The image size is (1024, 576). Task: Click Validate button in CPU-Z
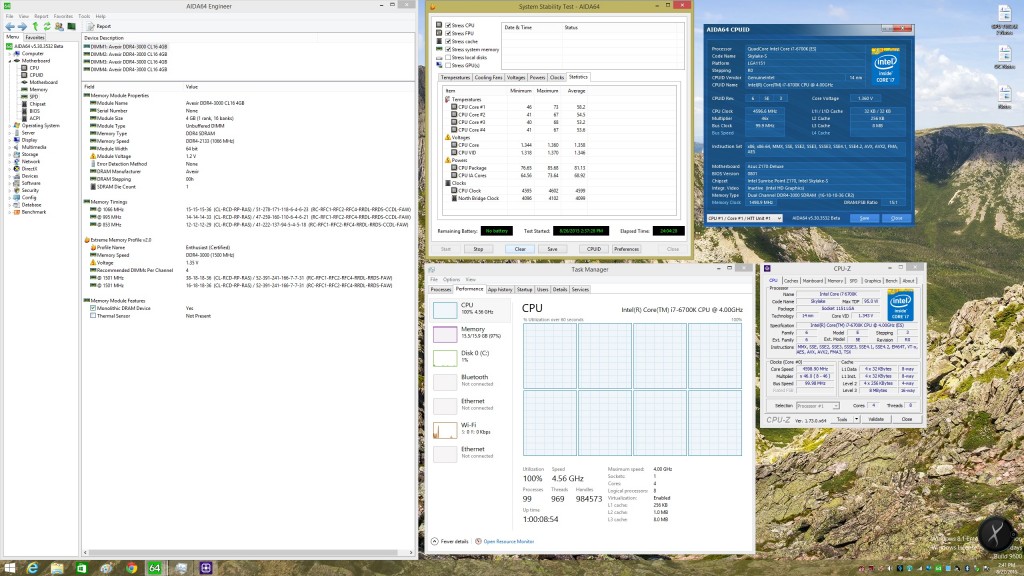point(876,419)
